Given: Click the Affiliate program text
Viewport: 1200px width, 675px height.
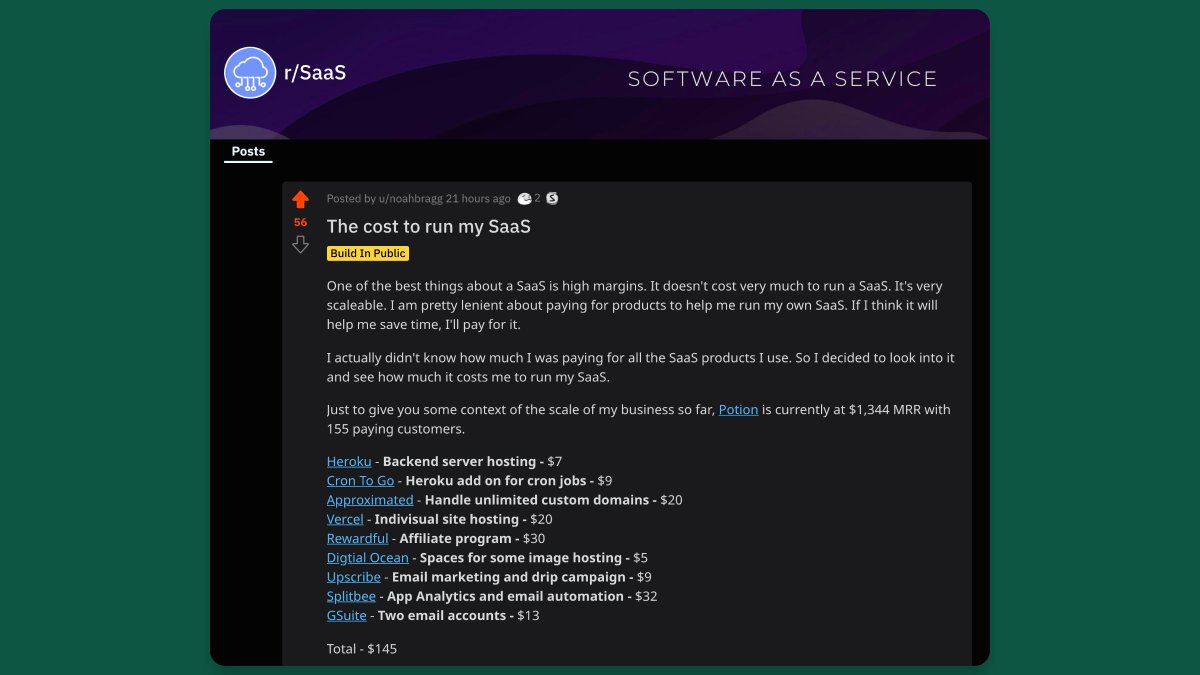Looking at the screenshot, I should pos(456,538).
